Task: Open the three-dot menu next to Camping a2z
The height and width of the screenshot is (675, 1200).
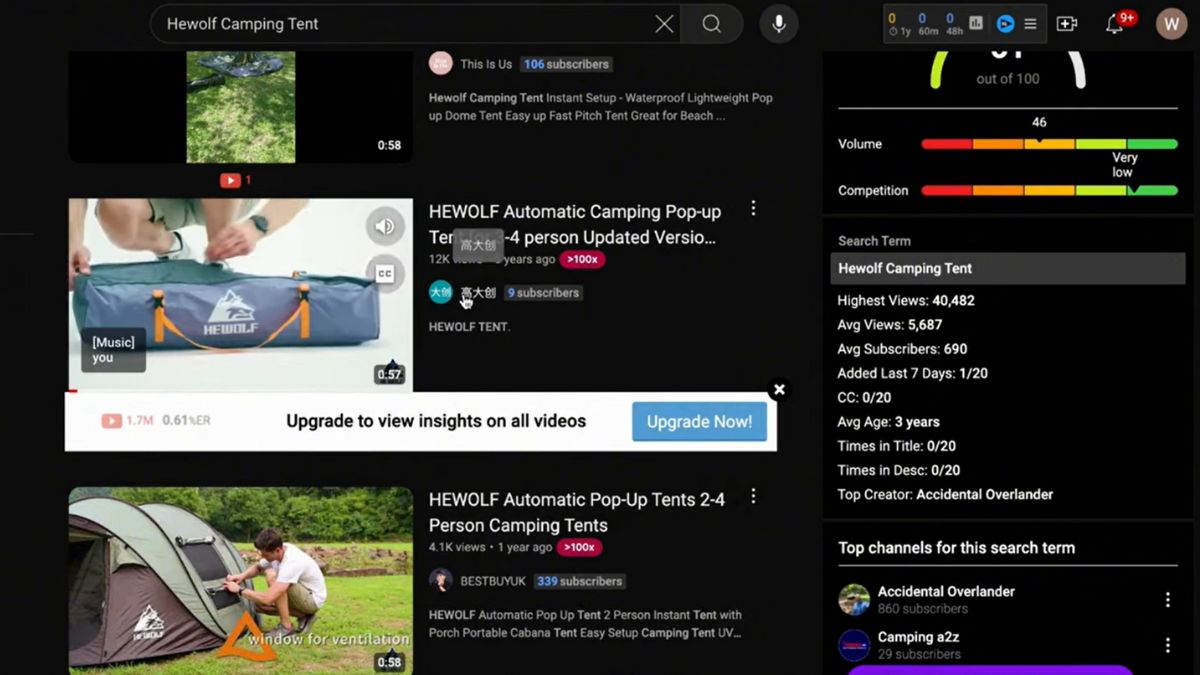Action: click(1167, 645)
